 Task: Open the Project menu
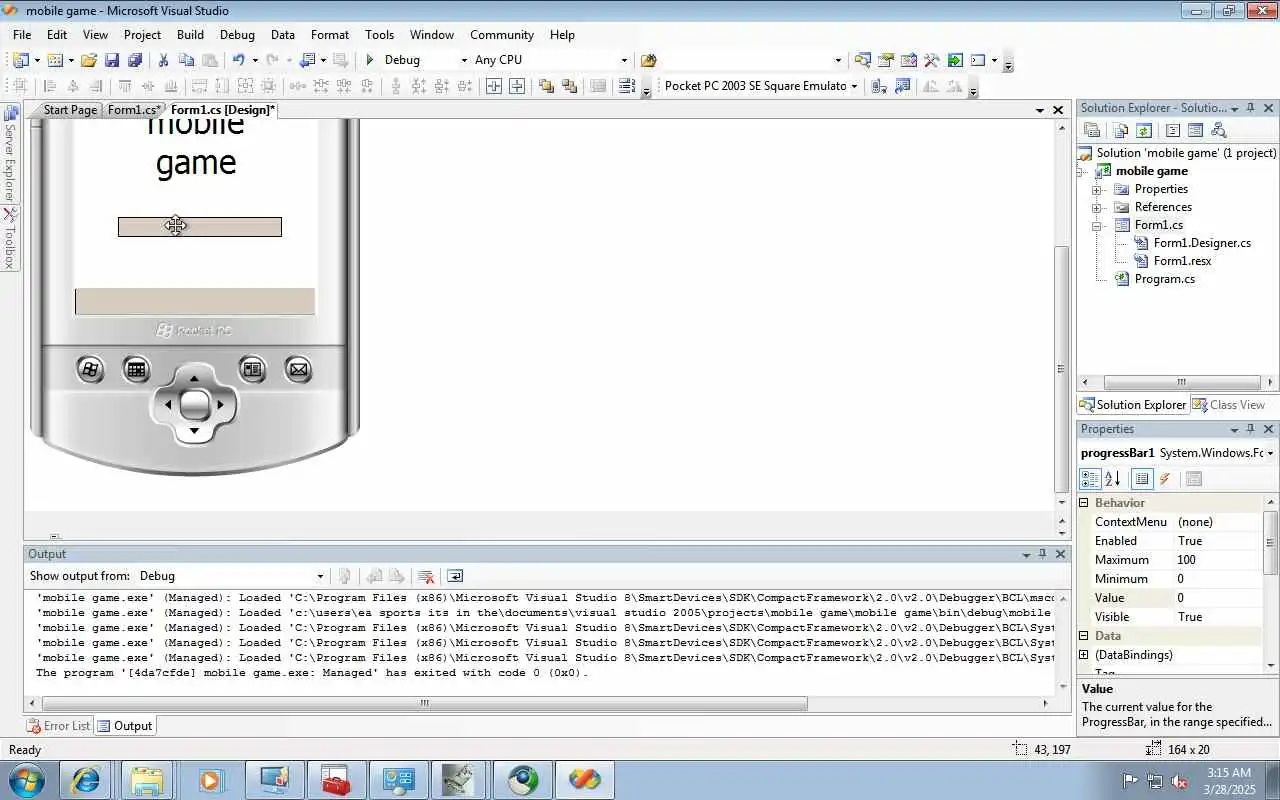pos(142,34)
